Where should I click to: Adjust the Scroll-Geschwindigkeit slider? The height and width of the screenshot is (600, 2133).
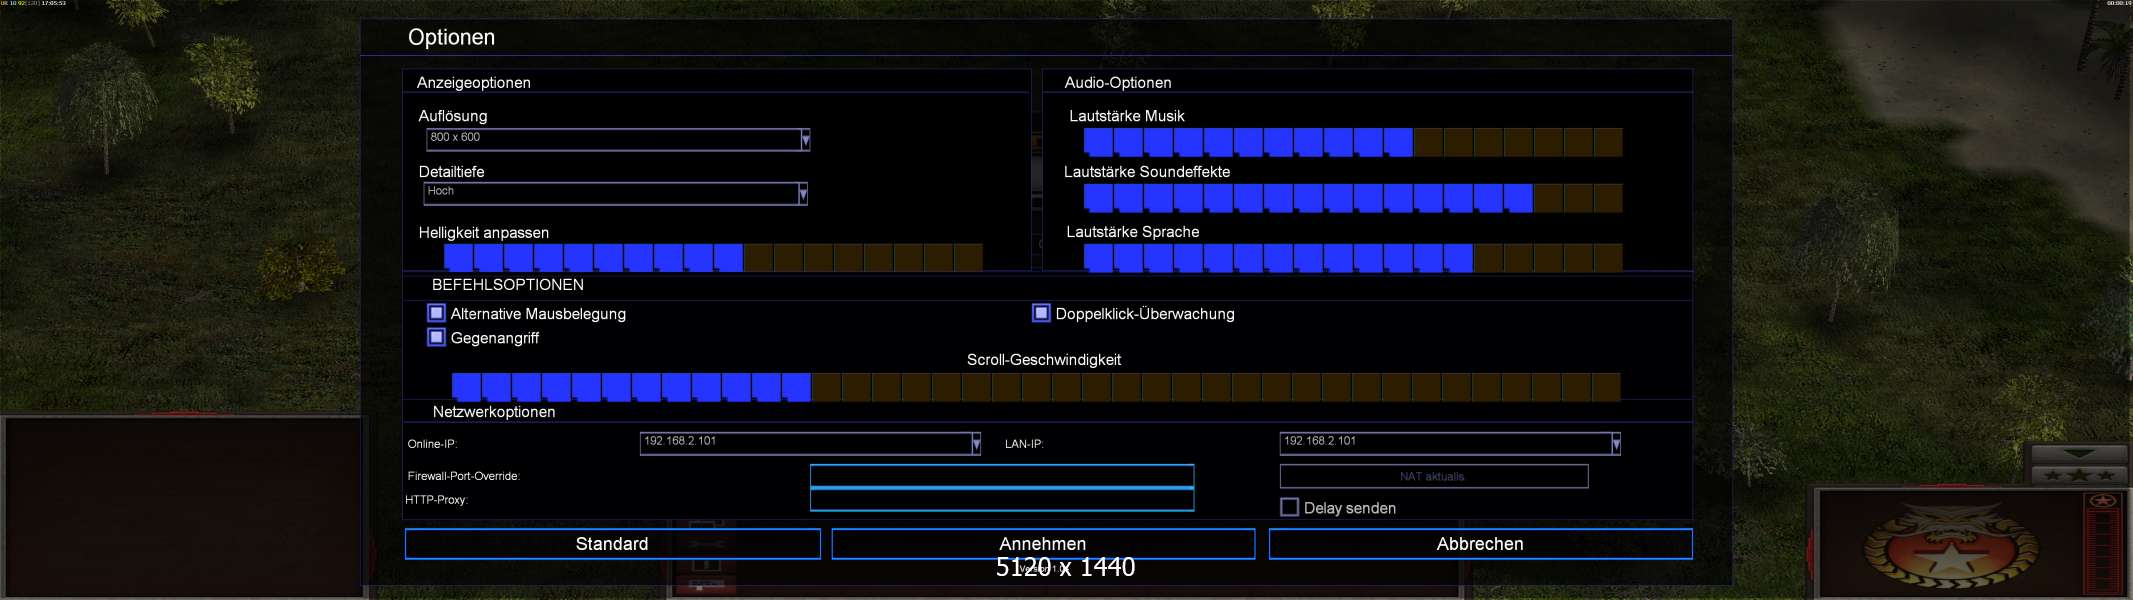(x=1035, y=387)
